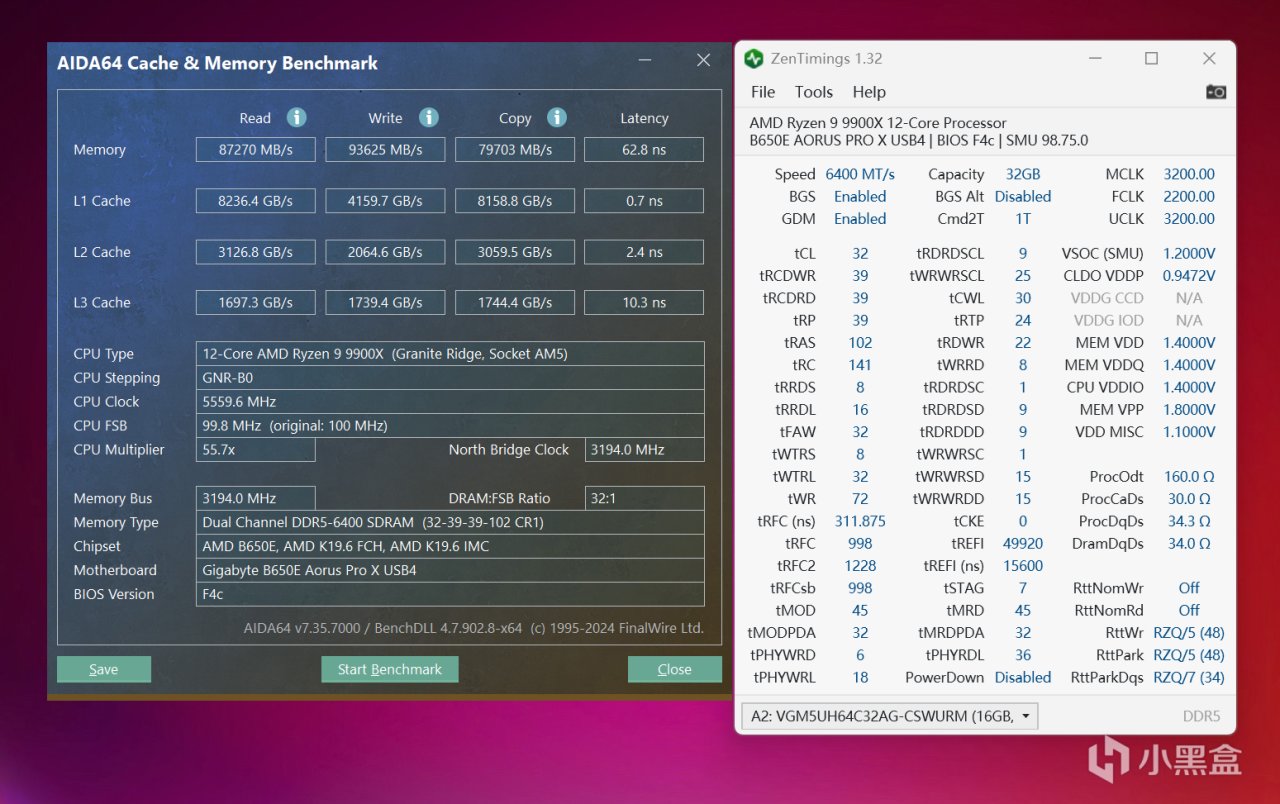Viewport: 1280px width, 804px height.
Task: Click the Motherboard field in AIDA64
Action: click(450, 570)
